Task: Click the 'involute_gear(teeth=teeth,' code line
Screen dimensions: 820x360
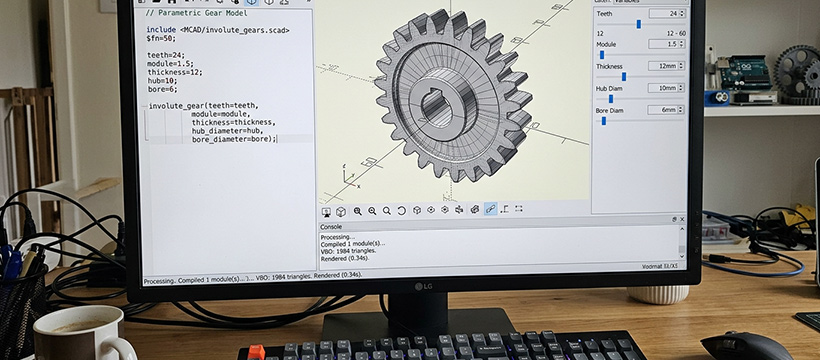Action: (203, 106)
